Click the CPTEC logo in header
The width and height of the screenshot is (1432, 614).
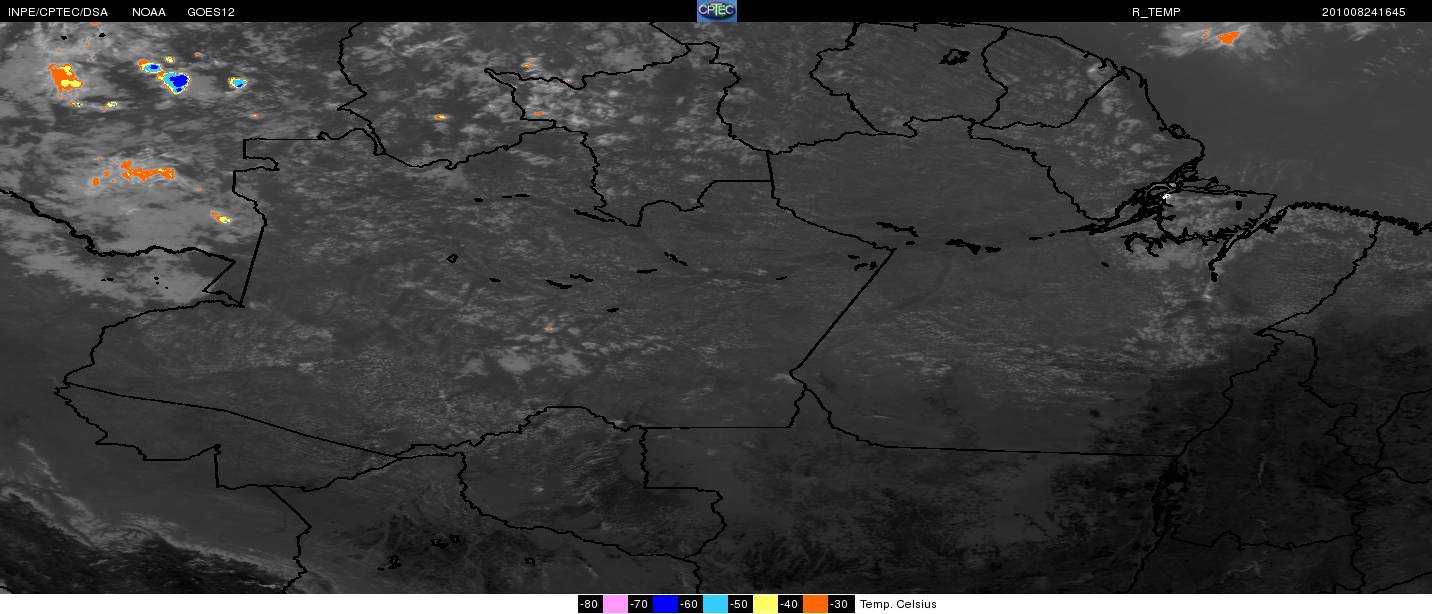click(716, 11)
